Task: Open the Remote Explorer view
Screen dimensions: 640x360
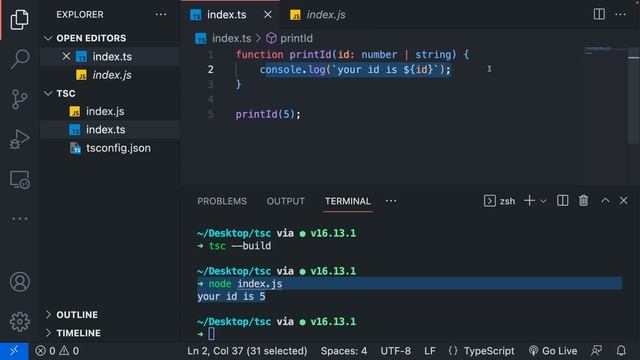Action: coord(19,179)
